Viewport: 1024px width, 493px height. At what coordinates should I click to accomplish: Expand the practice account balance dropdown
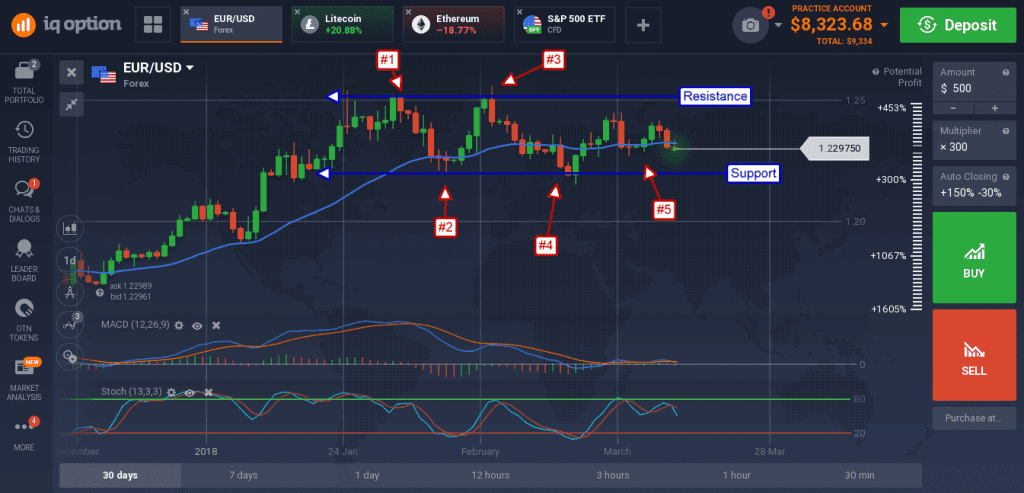tap(884, 25)
